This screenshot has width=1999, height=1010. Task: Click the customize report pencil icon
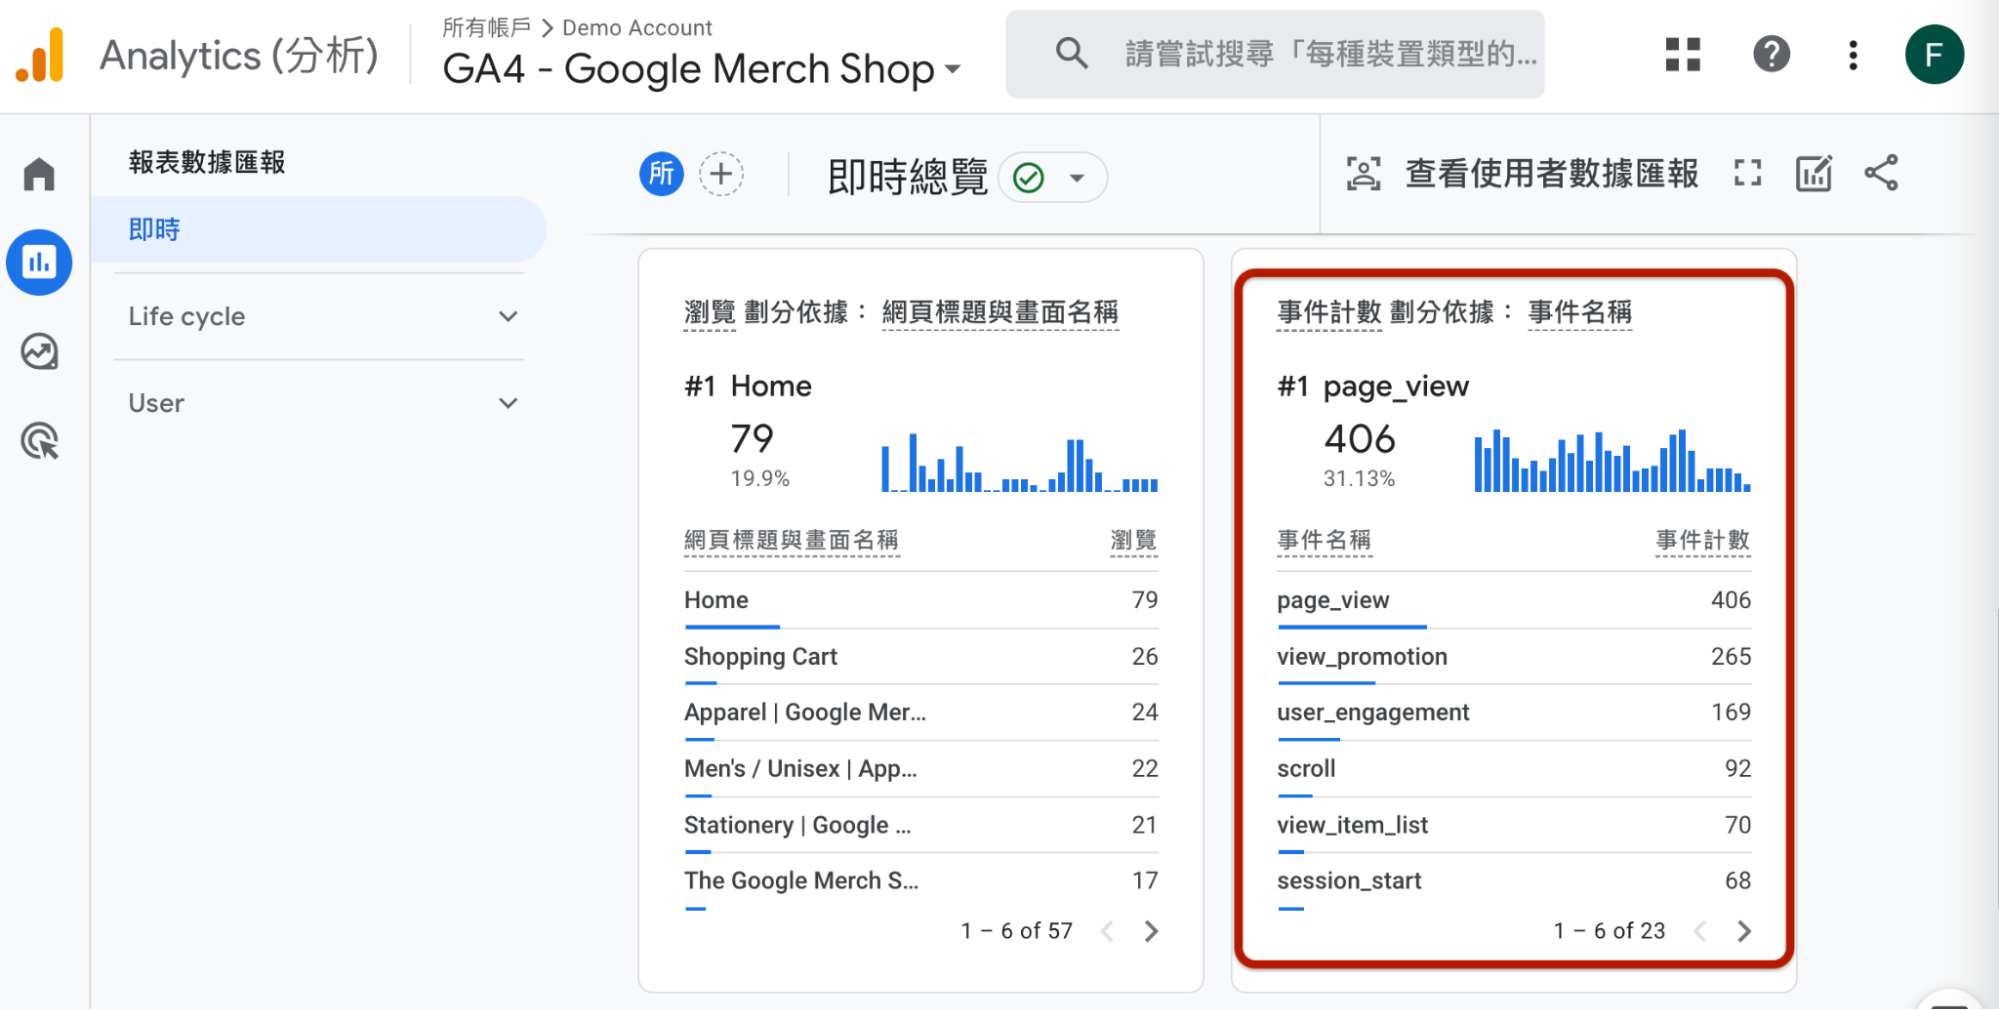[1814, 174]
